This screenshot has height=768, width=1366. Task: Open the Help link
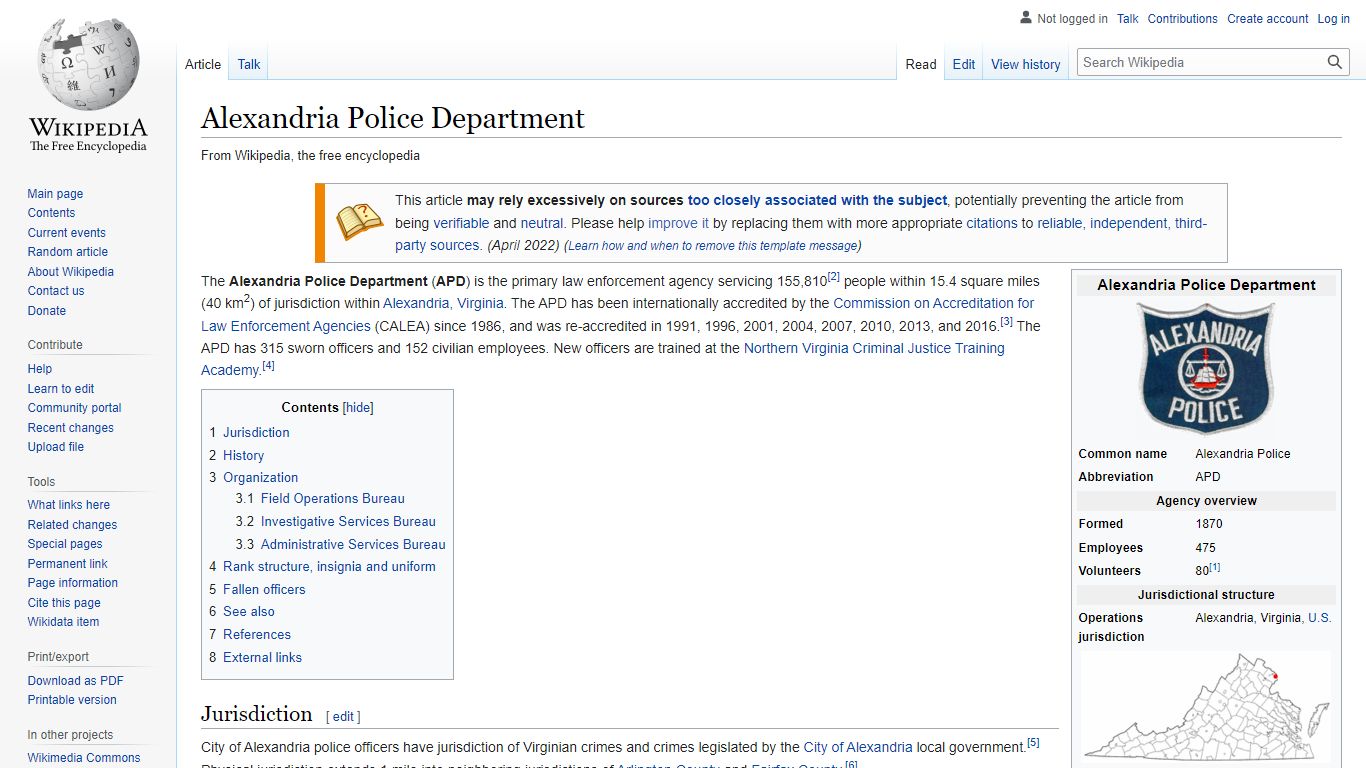coord(40,369)
